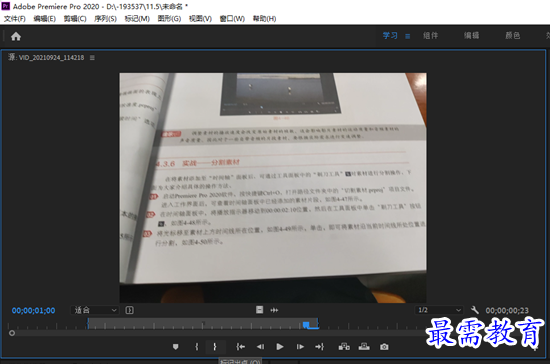Open the 标记(M) menu
The image size is (550, 364).
[137, 19]
